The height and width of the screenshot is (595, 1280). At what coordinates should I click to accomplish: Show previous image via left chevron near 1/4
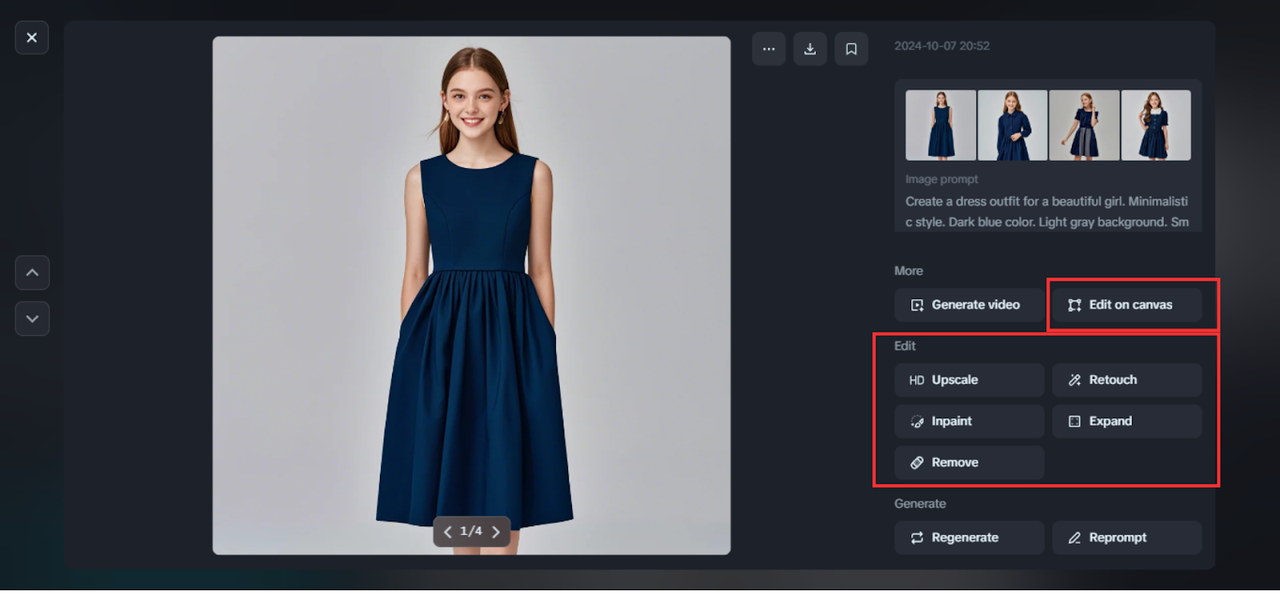point(447,532)
